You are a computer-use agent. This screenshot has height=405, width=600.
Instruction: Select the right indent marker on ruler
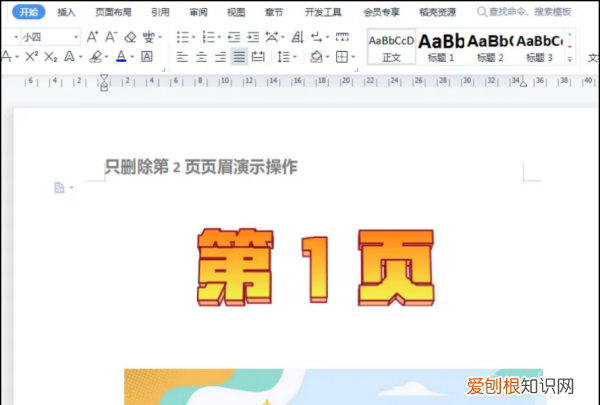(x=523, y=83)
